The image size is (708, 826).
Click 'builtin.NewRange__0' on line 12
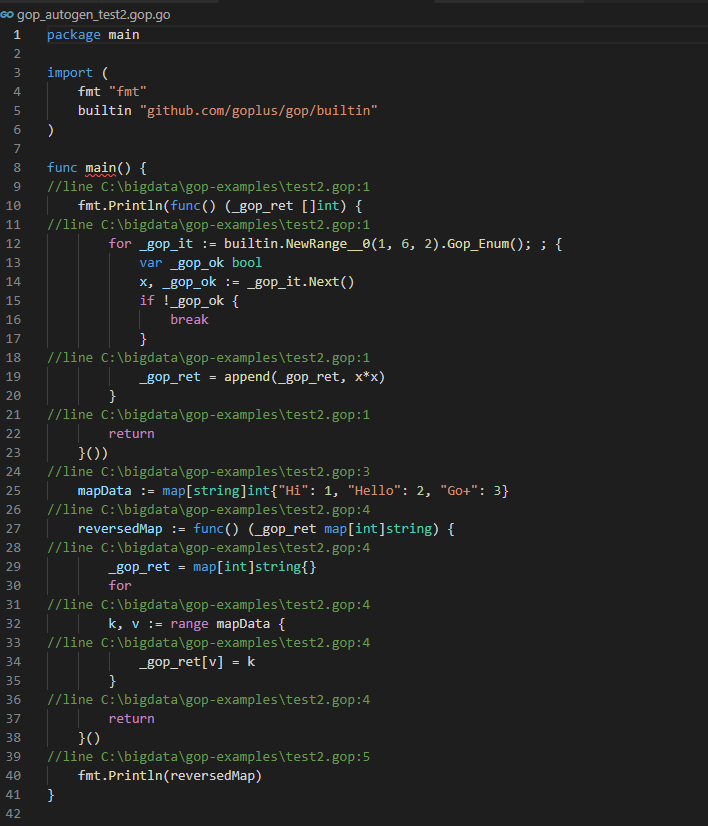click(297, 244)
